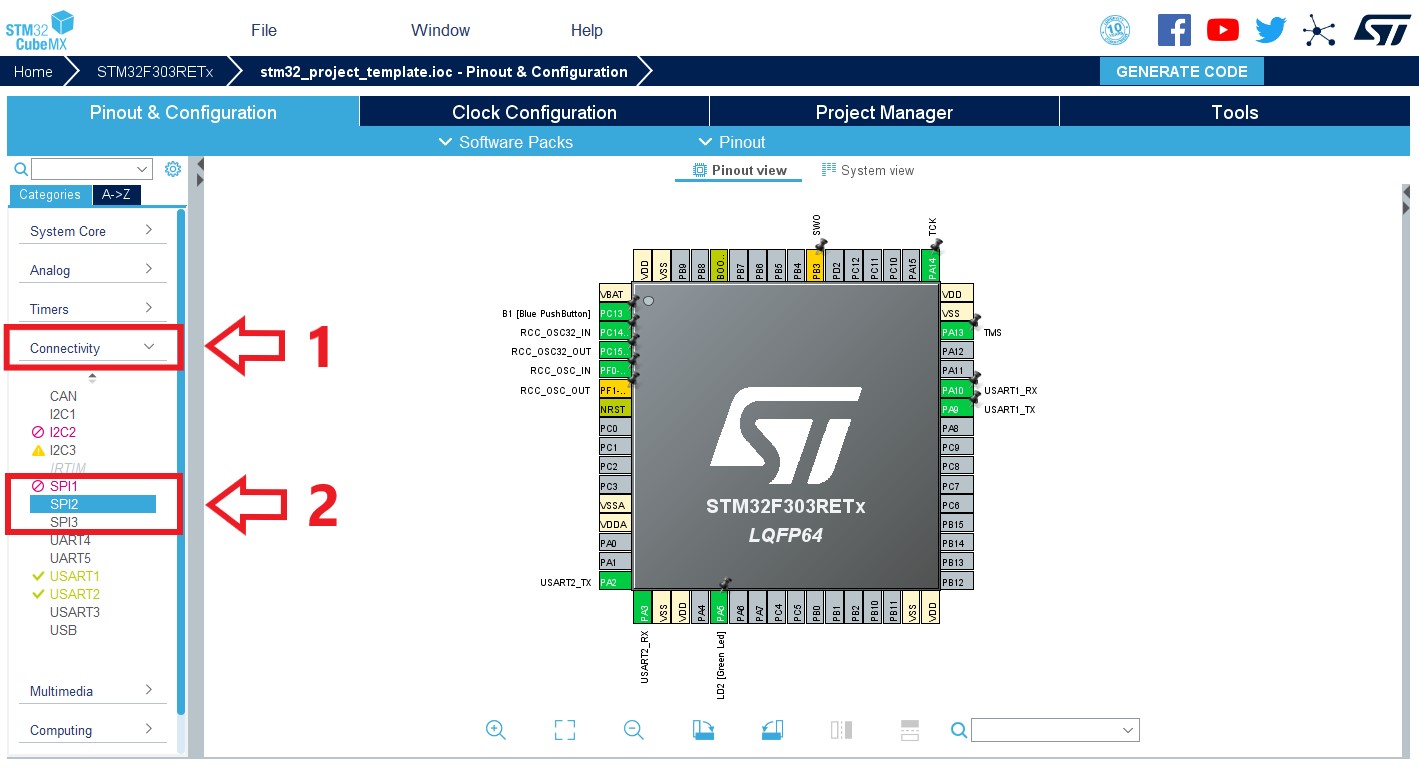Click the horizontal layout icon
The width and height of the screenshot is (1419, 768).
tap(909, 730)
